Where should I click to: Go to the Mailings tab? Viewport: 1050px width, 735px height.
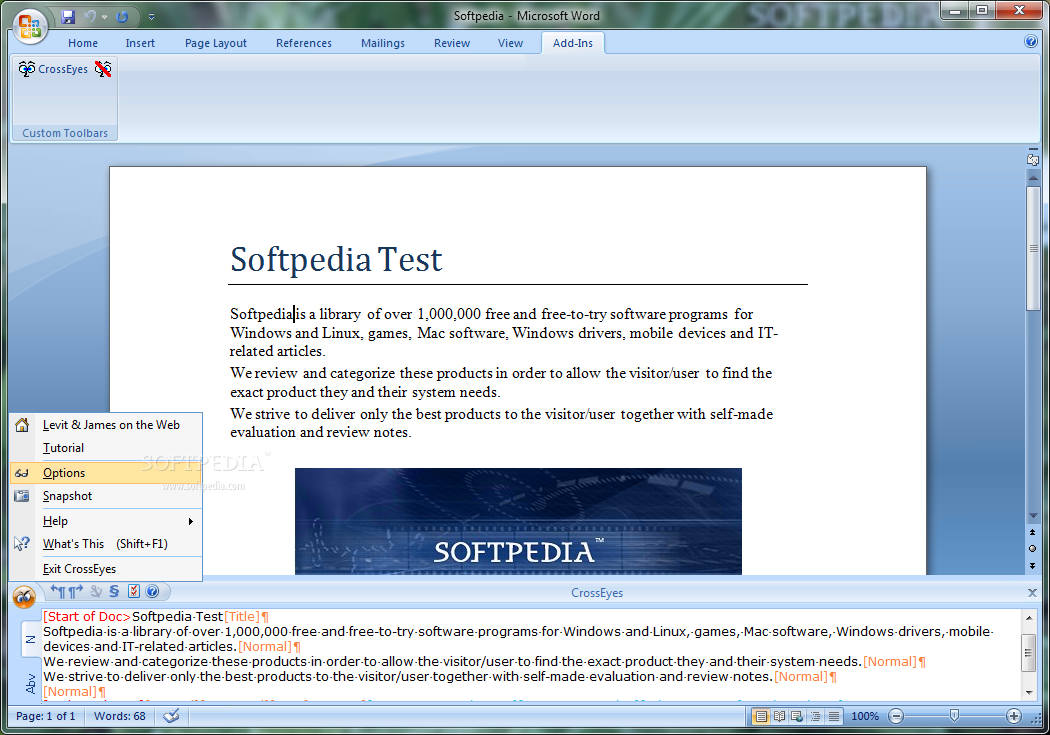coord(382,43)
